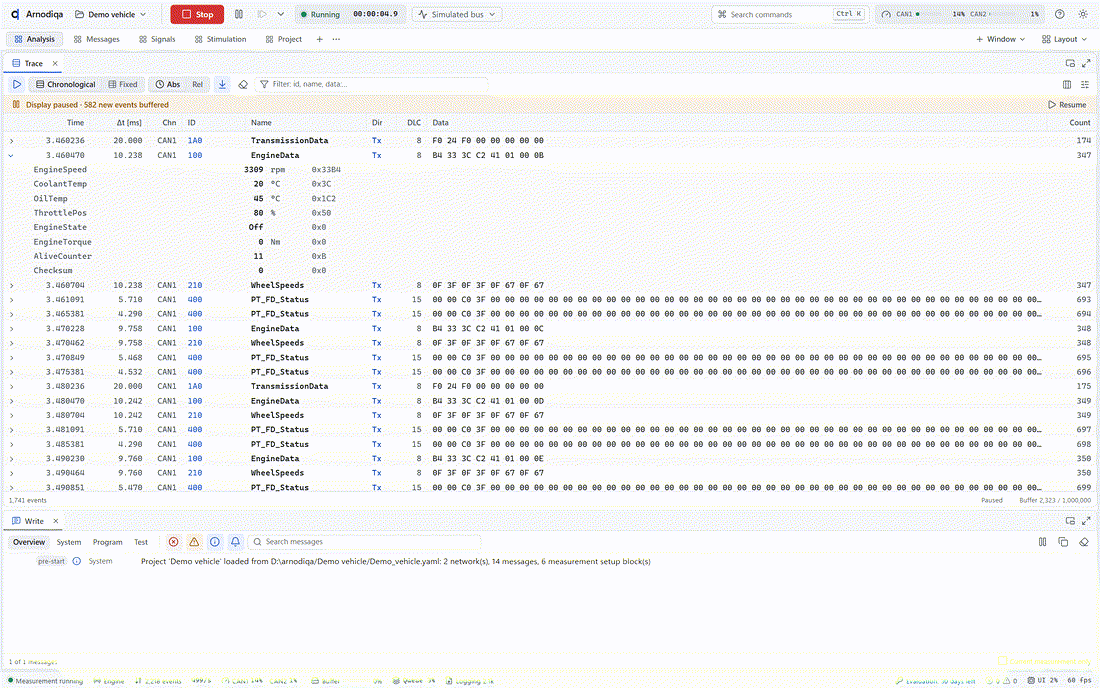Pop out the Trace panel

(1070, 63)
